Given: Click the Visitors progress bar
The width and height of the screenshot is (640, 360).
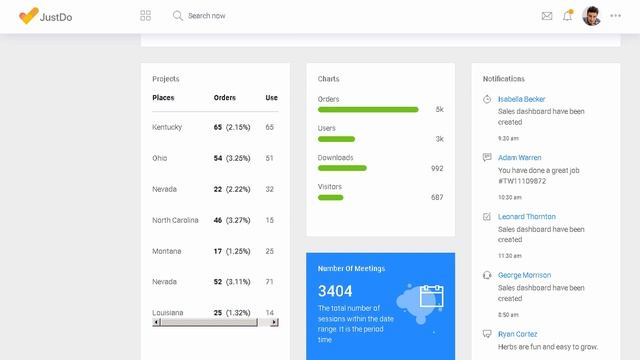Looking at the screenshot, I should (331, 198).
